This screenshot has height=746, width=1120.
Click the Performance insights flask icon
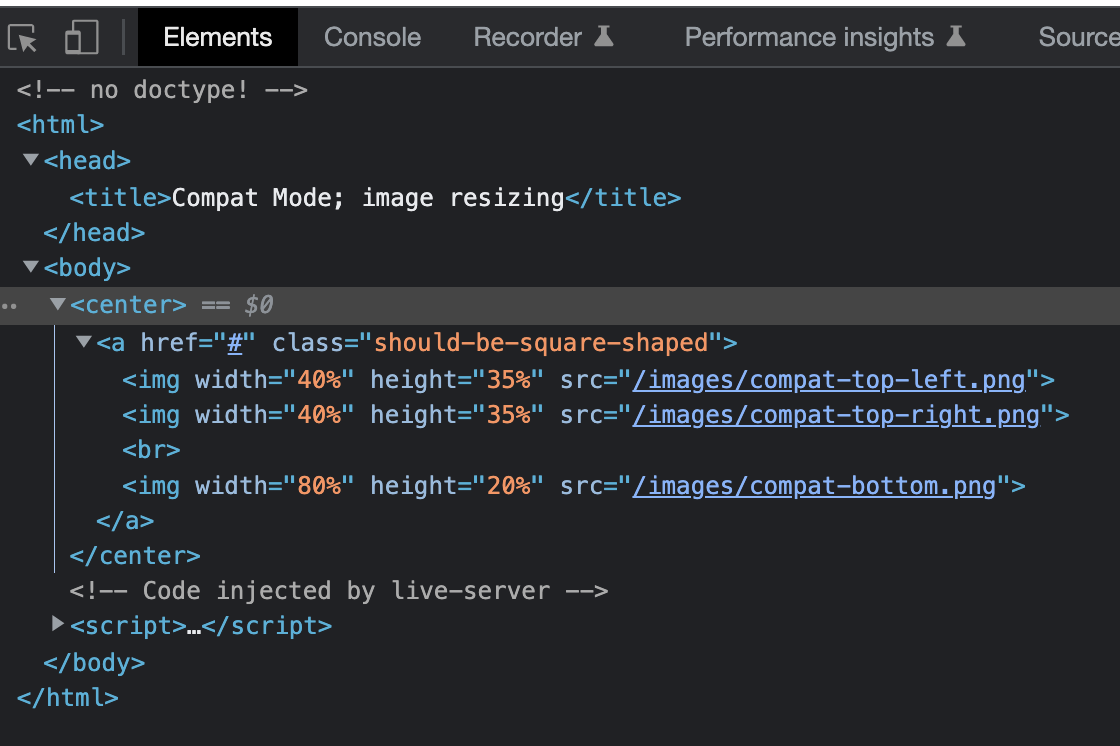(x=956, y=36)
